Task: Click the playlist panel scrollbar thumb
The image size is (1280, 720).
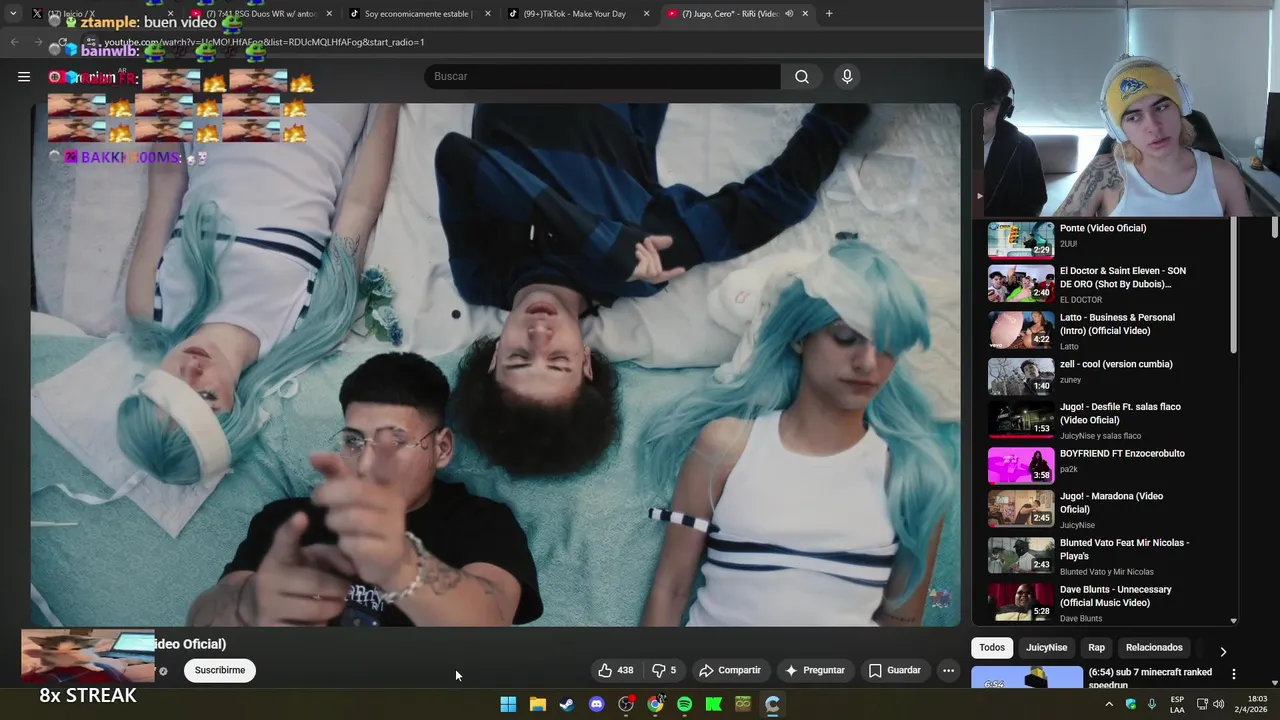Action: [x=1233, y=286]
